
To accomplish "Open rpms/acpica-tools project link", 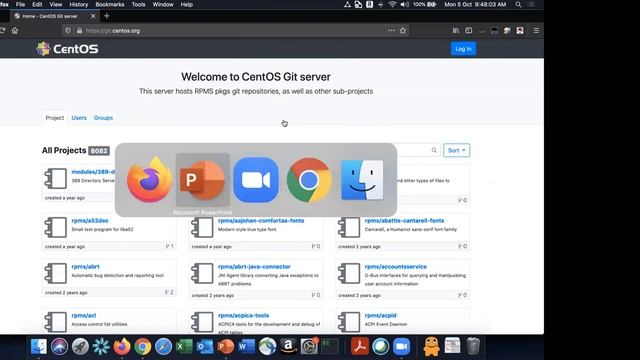I will point(243,316).
